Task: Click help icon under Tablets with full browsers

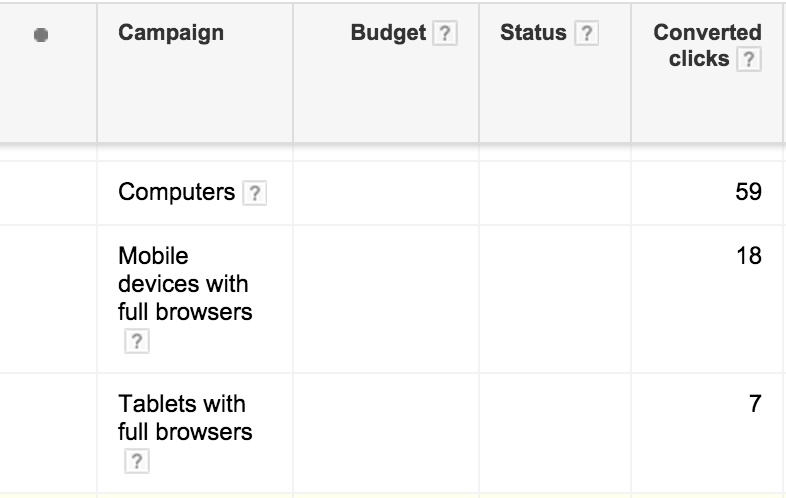Action: click(x=137, y=461)
